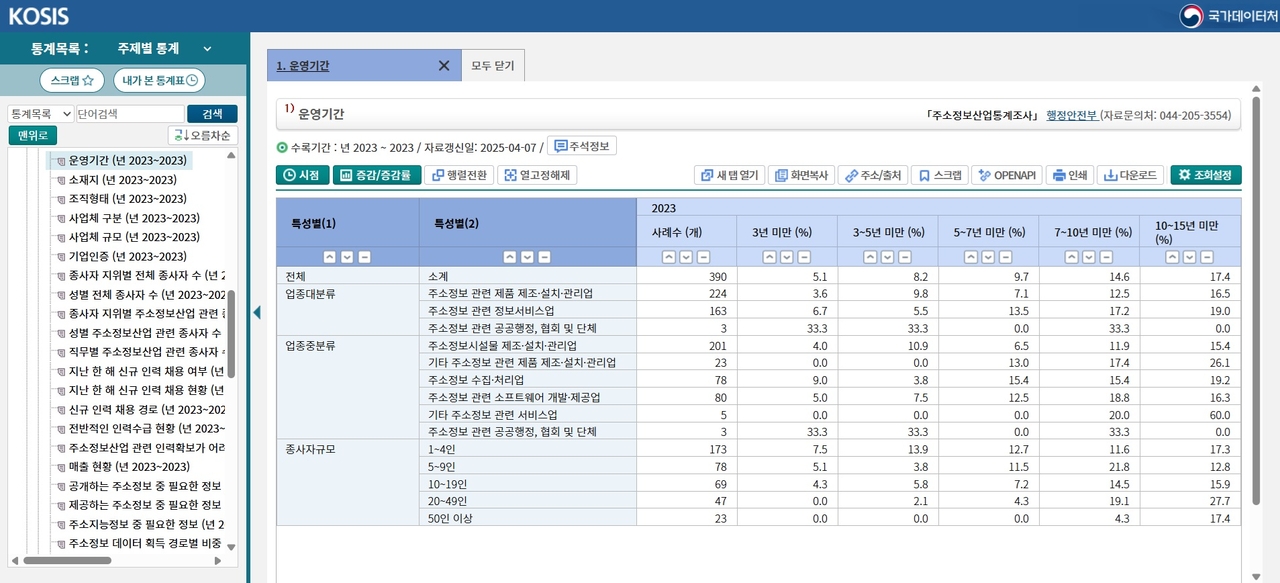Sort 3~5년 미만 (%) column descending
This screenshot has width=1280, height=583.
click(x=887, y=257)
